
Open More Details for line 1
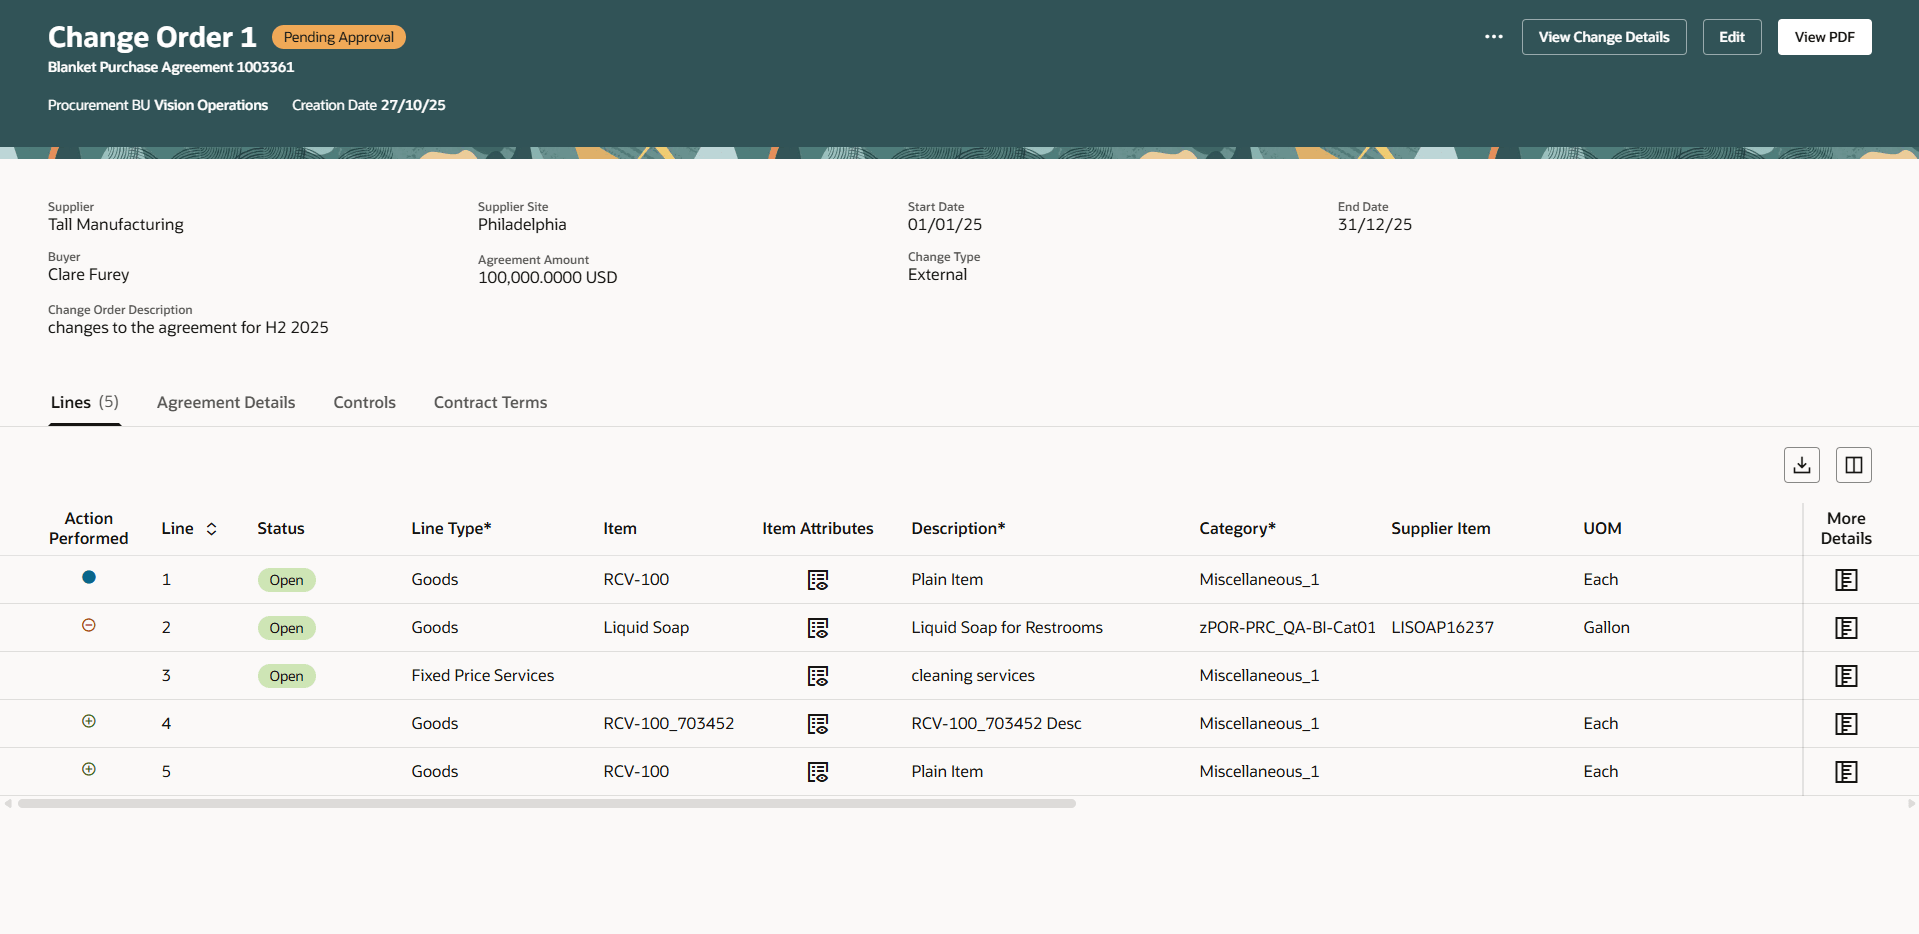point(1846,580)
